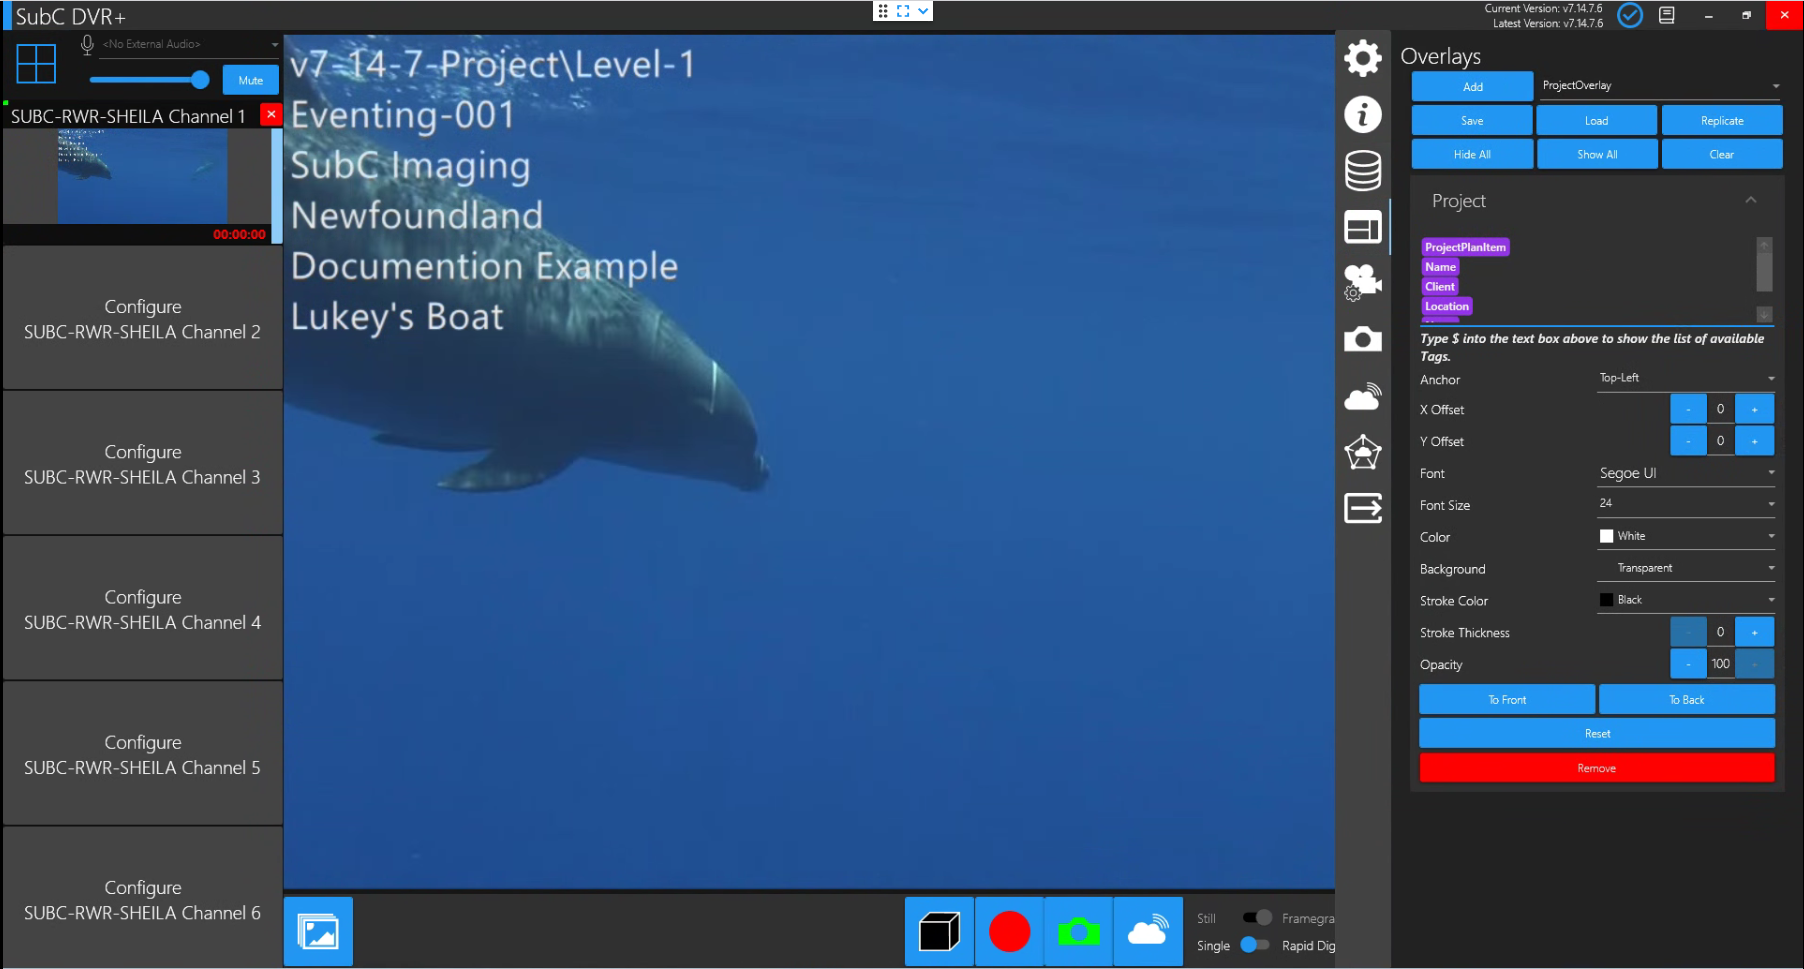Viewport: 1804px width, 969px height.
Task: Close SUBC-RWR-SHEILA Channel 1 with red X
Action: (271, 114)
